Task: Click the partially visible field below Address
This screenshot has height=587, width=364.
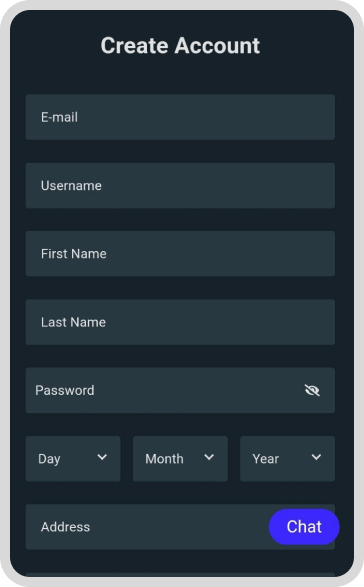Action: (x=180, y=575)
